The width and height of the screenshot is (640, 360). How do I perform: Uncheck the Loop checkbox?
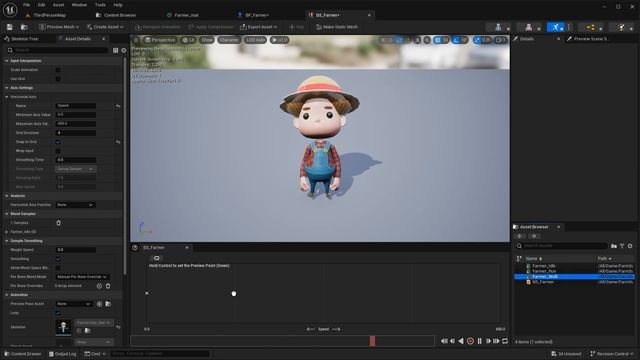[x=58, y=313]
